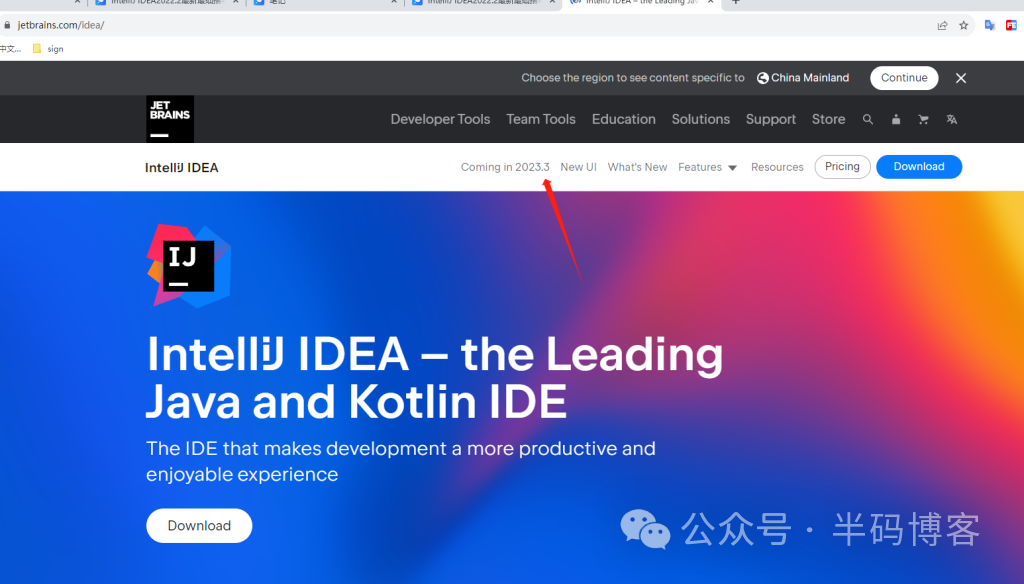Image resolution: width=1024 pixels, height=584 pixels.
Task: Expand the Features dropdown arrow
Action: tap(732, 168)
